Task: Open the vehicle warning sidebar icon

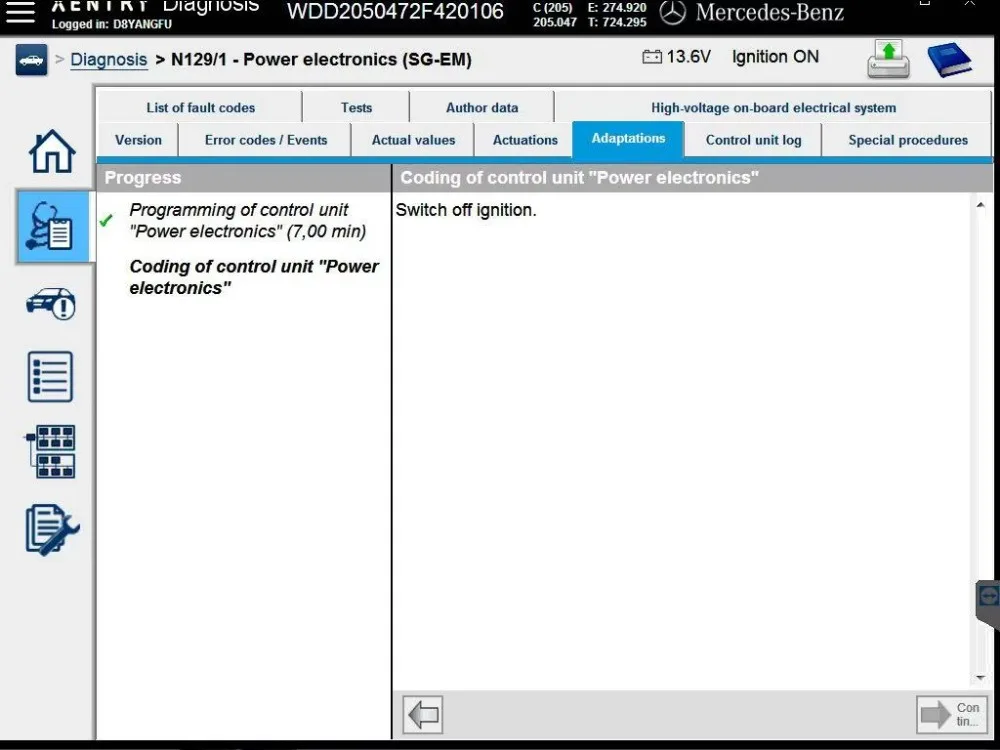Action: click(x=51, y=304)
